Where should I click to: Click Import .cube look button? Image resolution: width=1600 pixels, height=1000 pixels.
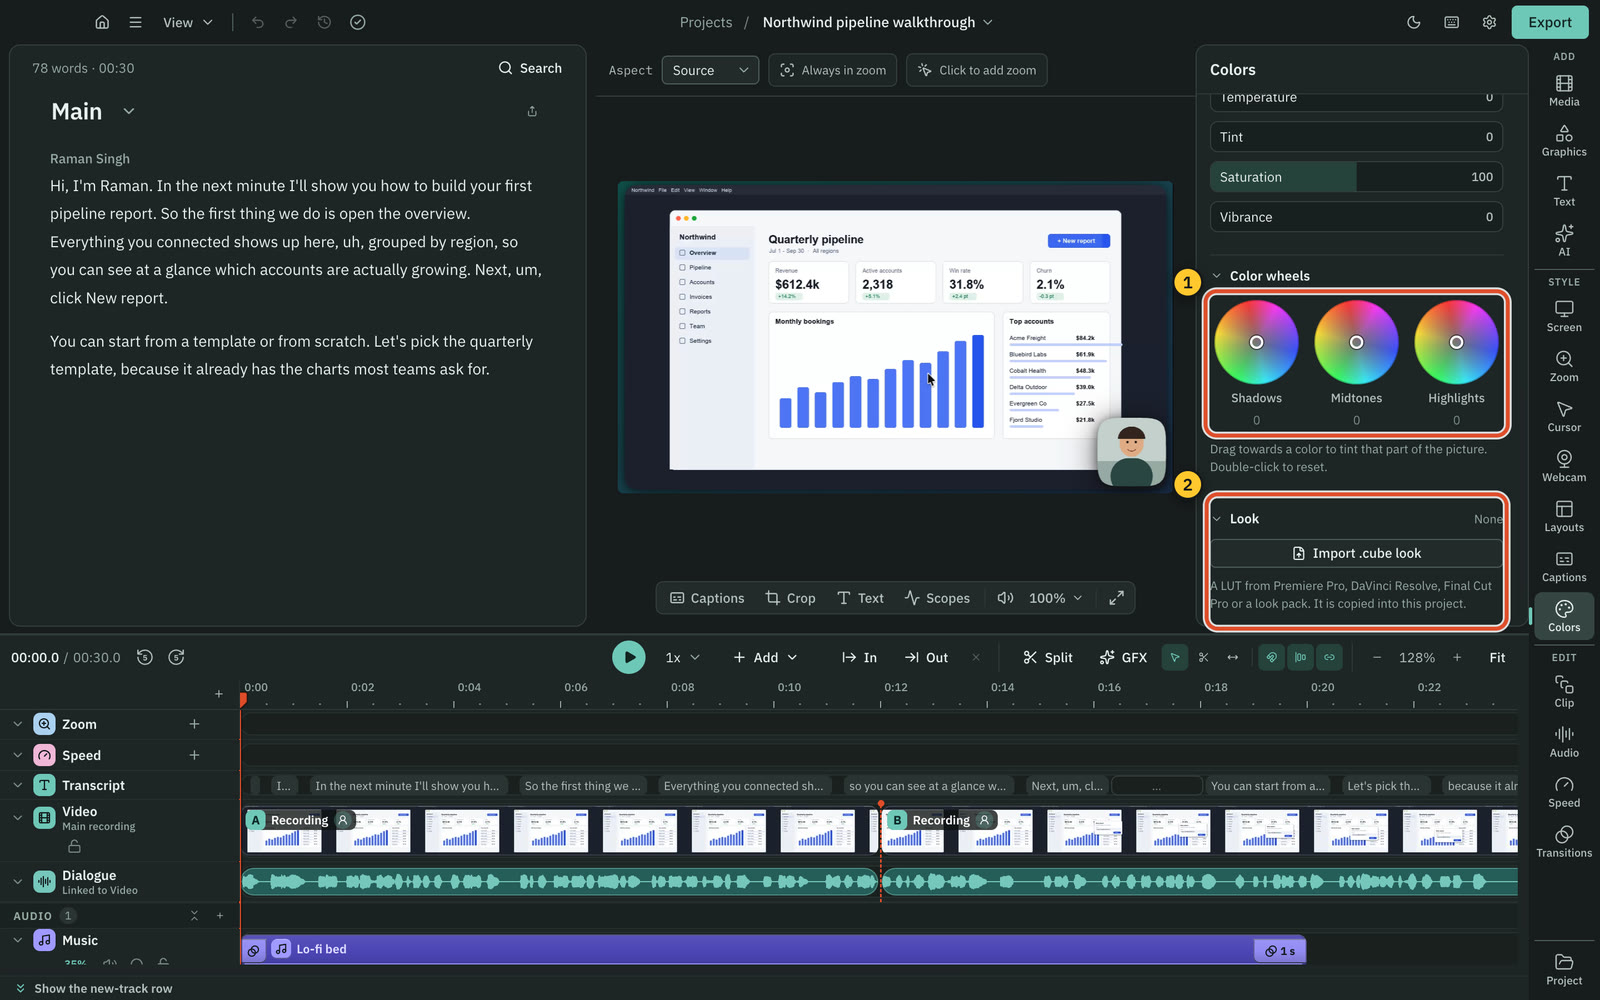[1356, 553]
